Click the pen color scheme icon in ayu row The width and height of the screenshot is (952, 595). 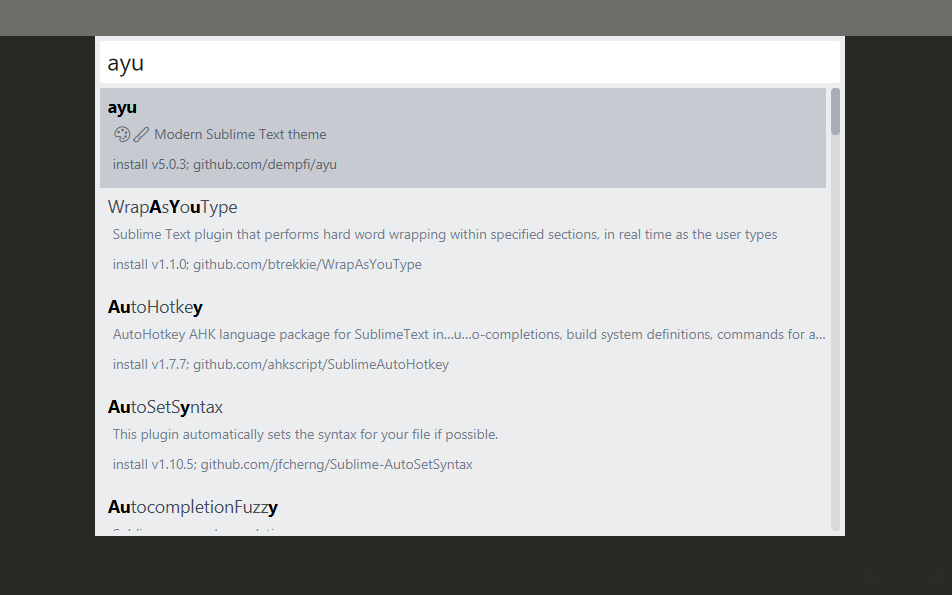click(x=141, y=134)
